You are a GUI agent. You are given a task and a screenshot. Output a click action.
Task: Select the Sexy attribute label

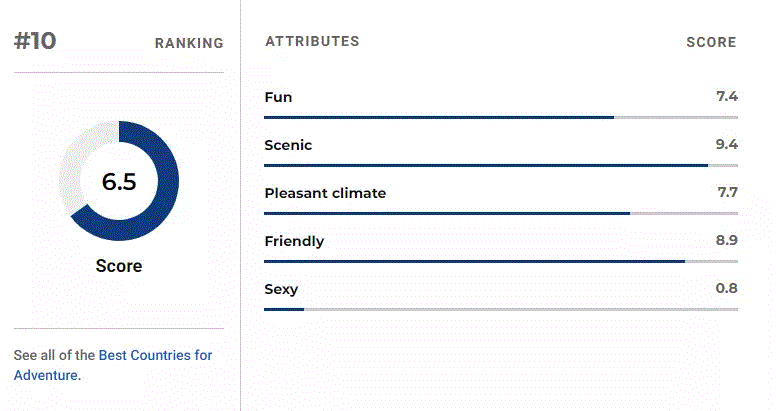(281, 289)
